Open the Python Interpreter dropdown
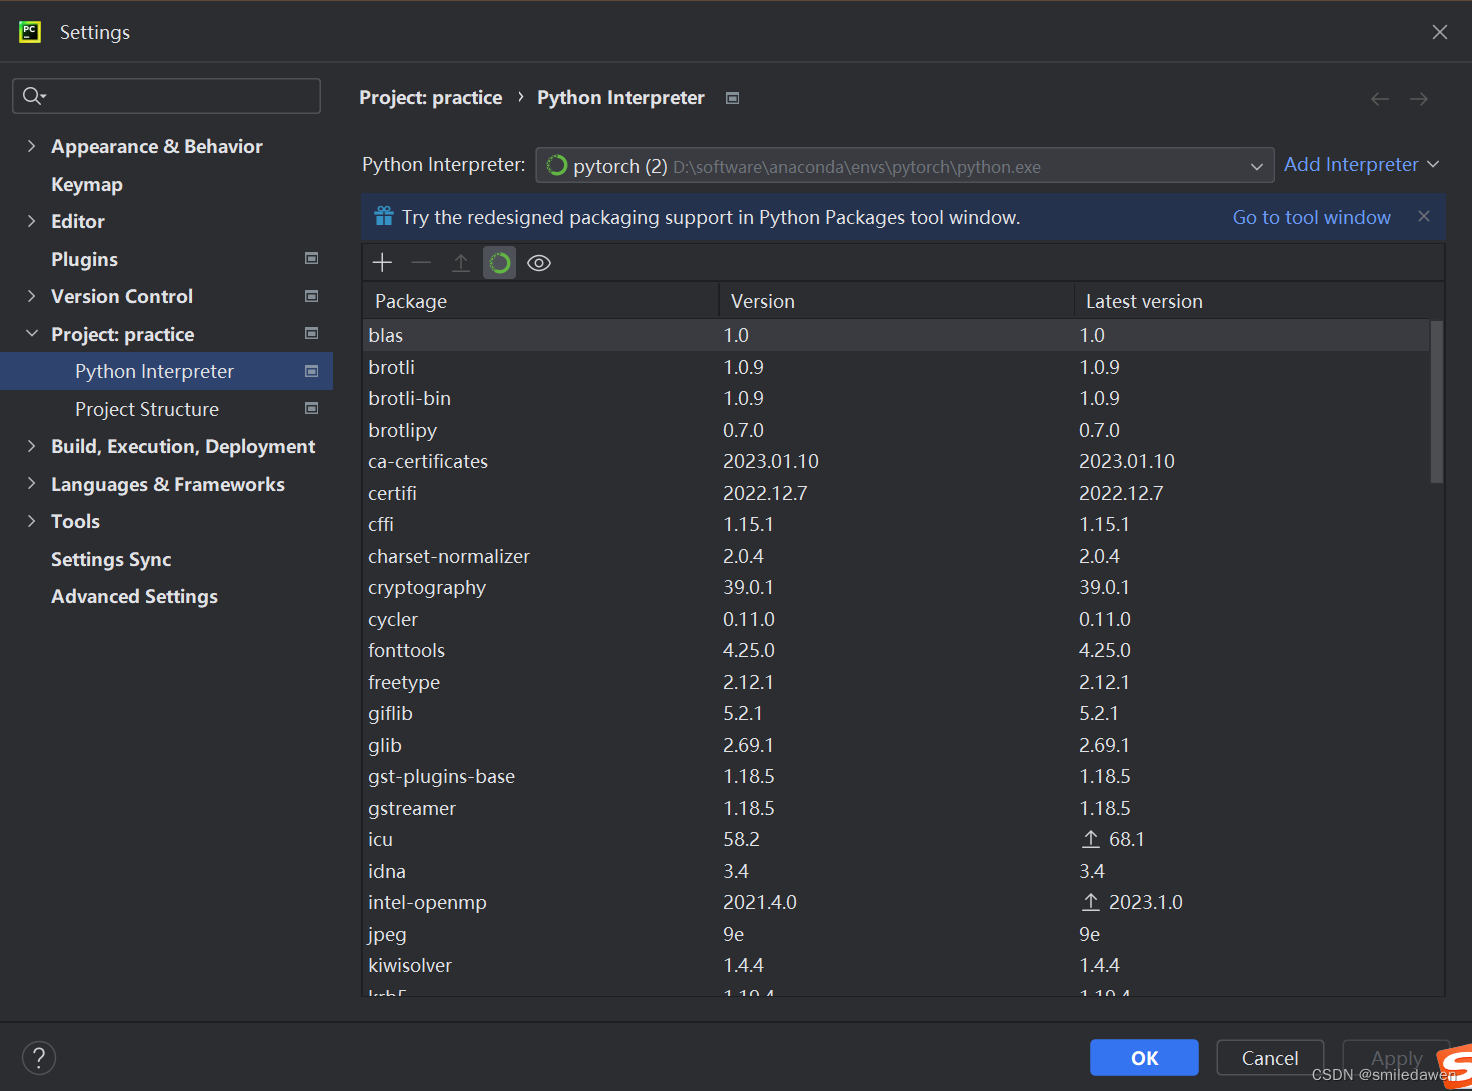This screenshot has height=1091, width=1472. pos(1256,165)
